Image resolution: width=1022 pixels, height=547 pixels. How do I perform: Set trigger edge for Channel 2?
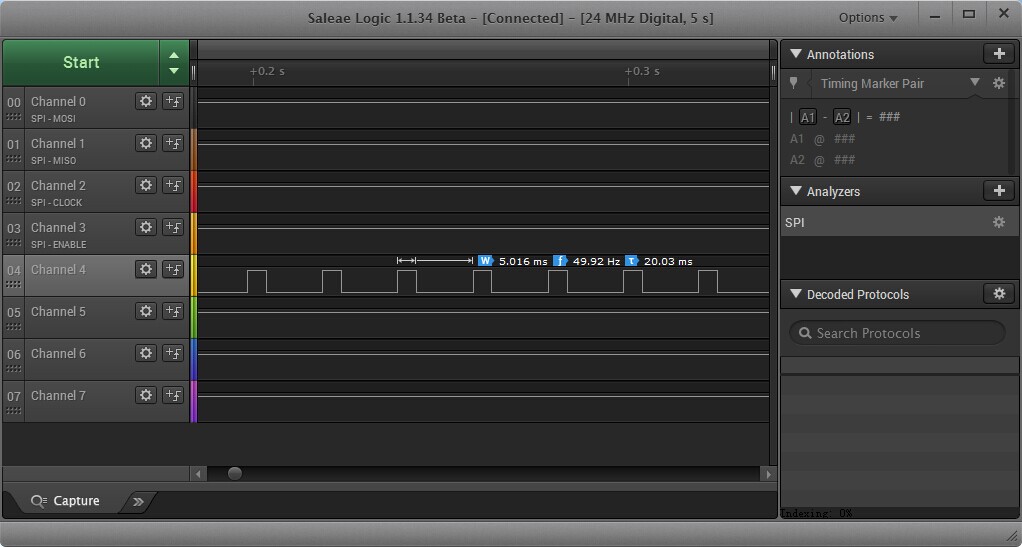[x=173, y=185]
